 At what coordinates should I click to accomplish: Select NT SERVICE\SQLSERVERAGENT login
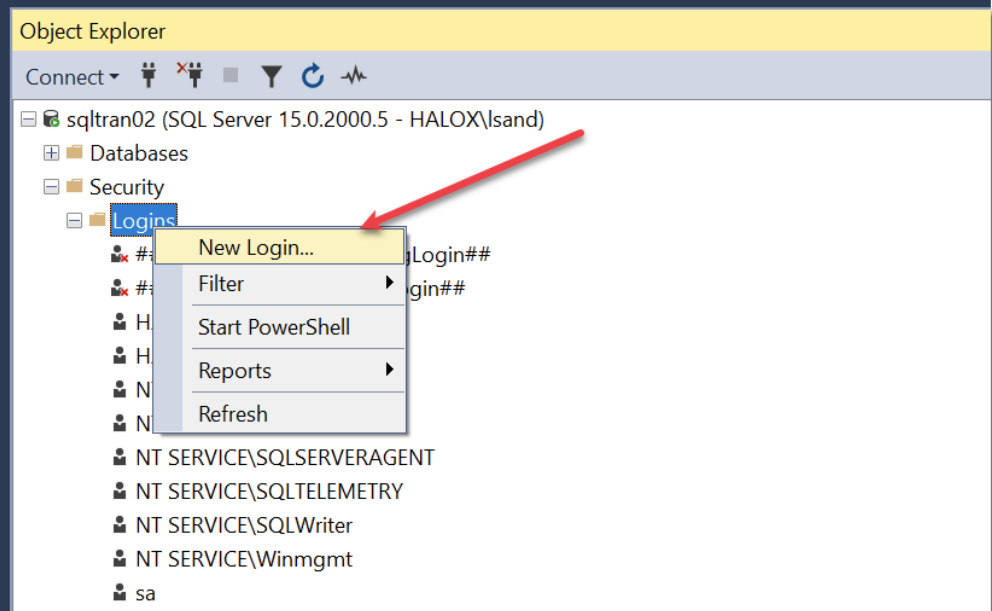click(x=285, y=457)
